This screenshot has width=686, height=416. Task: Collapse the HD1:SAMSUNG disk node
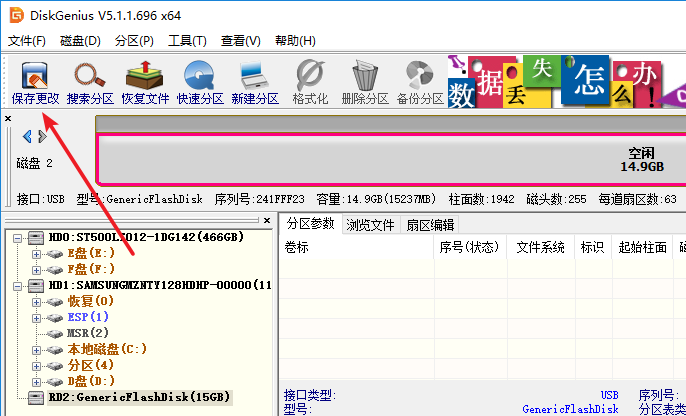pyautogui.click(x=17, y=287)
